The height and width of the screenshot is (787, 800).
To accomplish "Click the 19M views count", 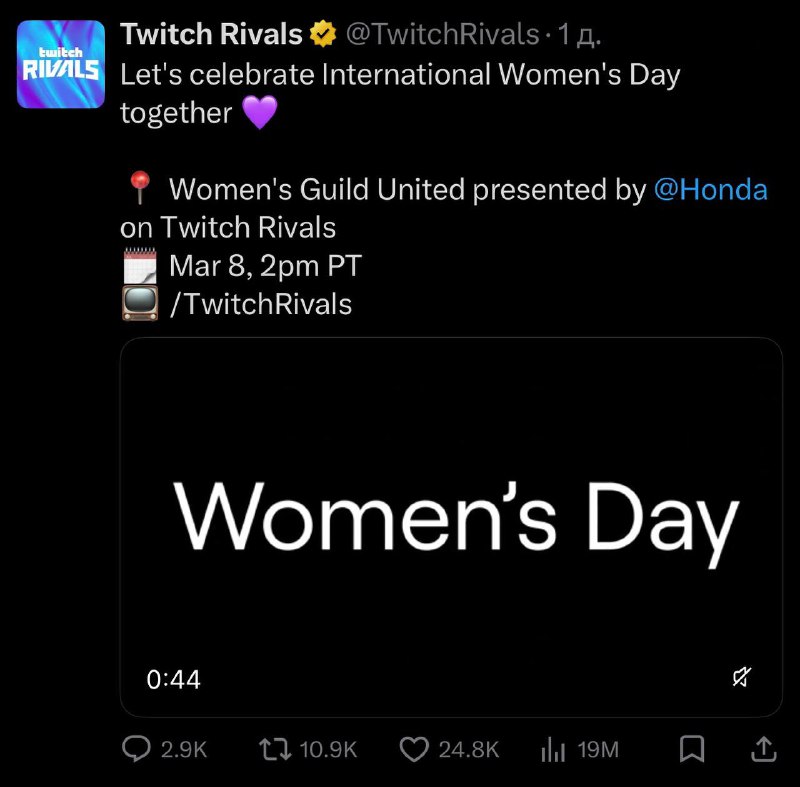I will [x=598, y=747].
